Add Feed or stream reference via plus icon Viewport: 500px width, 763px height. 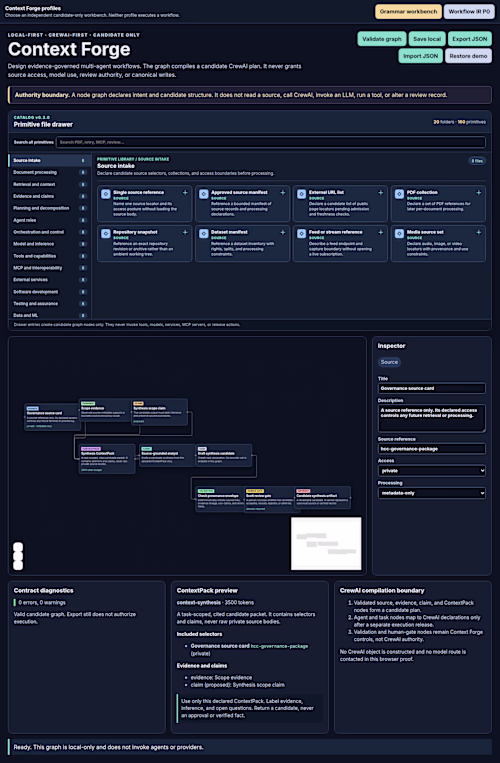click(x=380, y=233)
